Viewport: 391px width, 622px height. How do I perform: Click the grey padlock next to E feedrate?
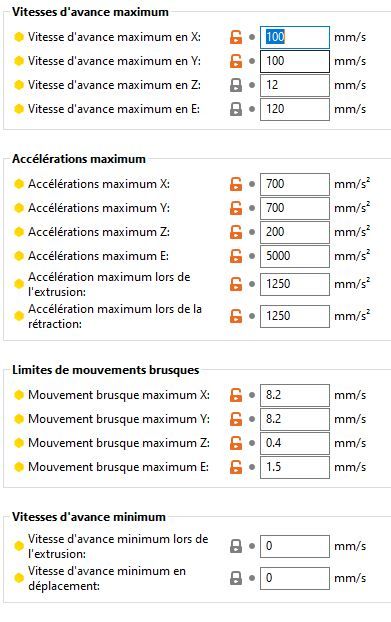tap(236, 109)
